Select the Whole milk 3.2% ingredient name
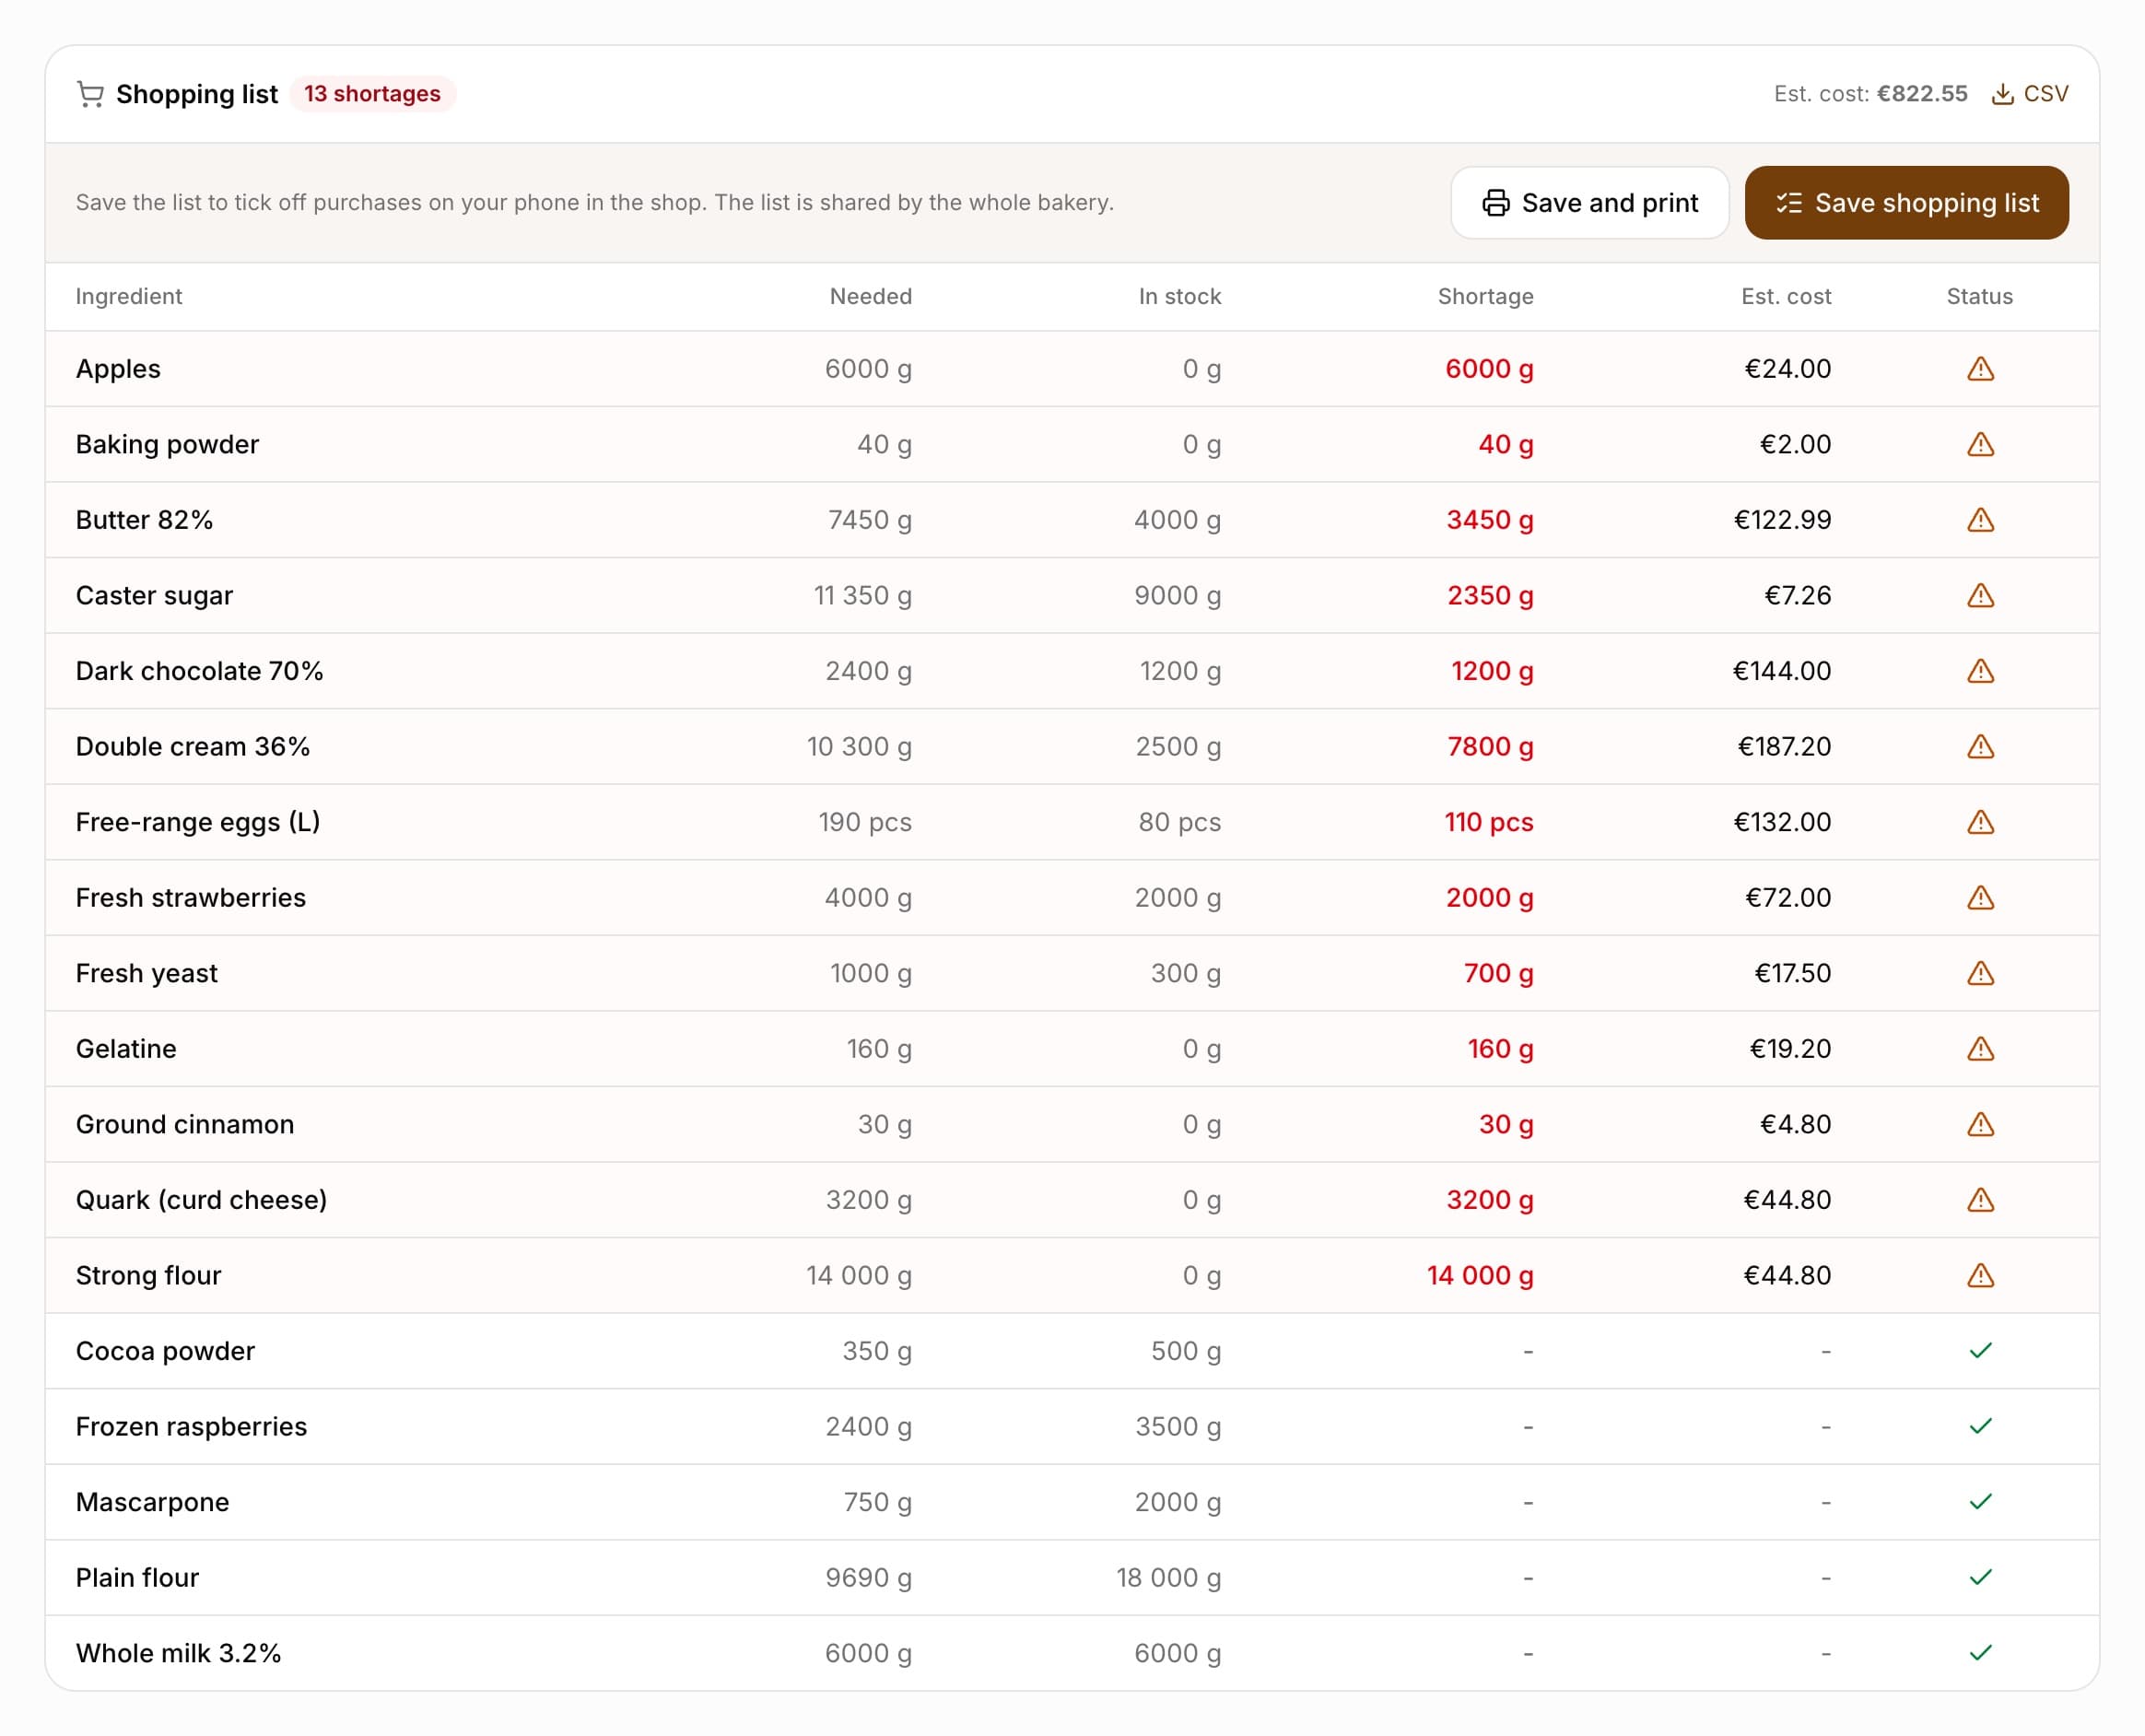2145x1736 pixels. click(x=178, y=1653)
